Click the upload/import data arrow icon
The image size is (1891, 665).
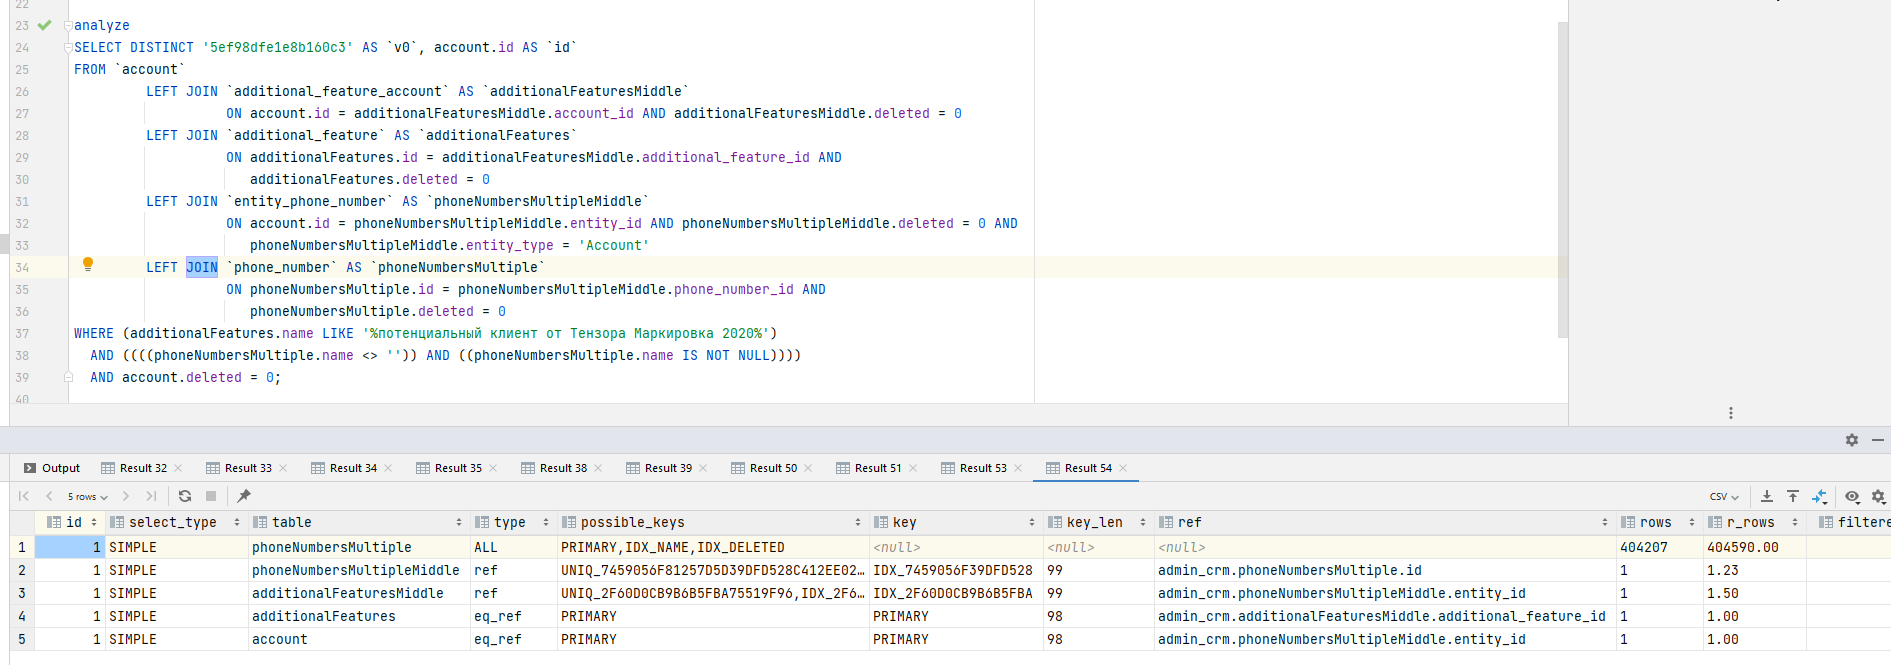tap(1793, 496)
